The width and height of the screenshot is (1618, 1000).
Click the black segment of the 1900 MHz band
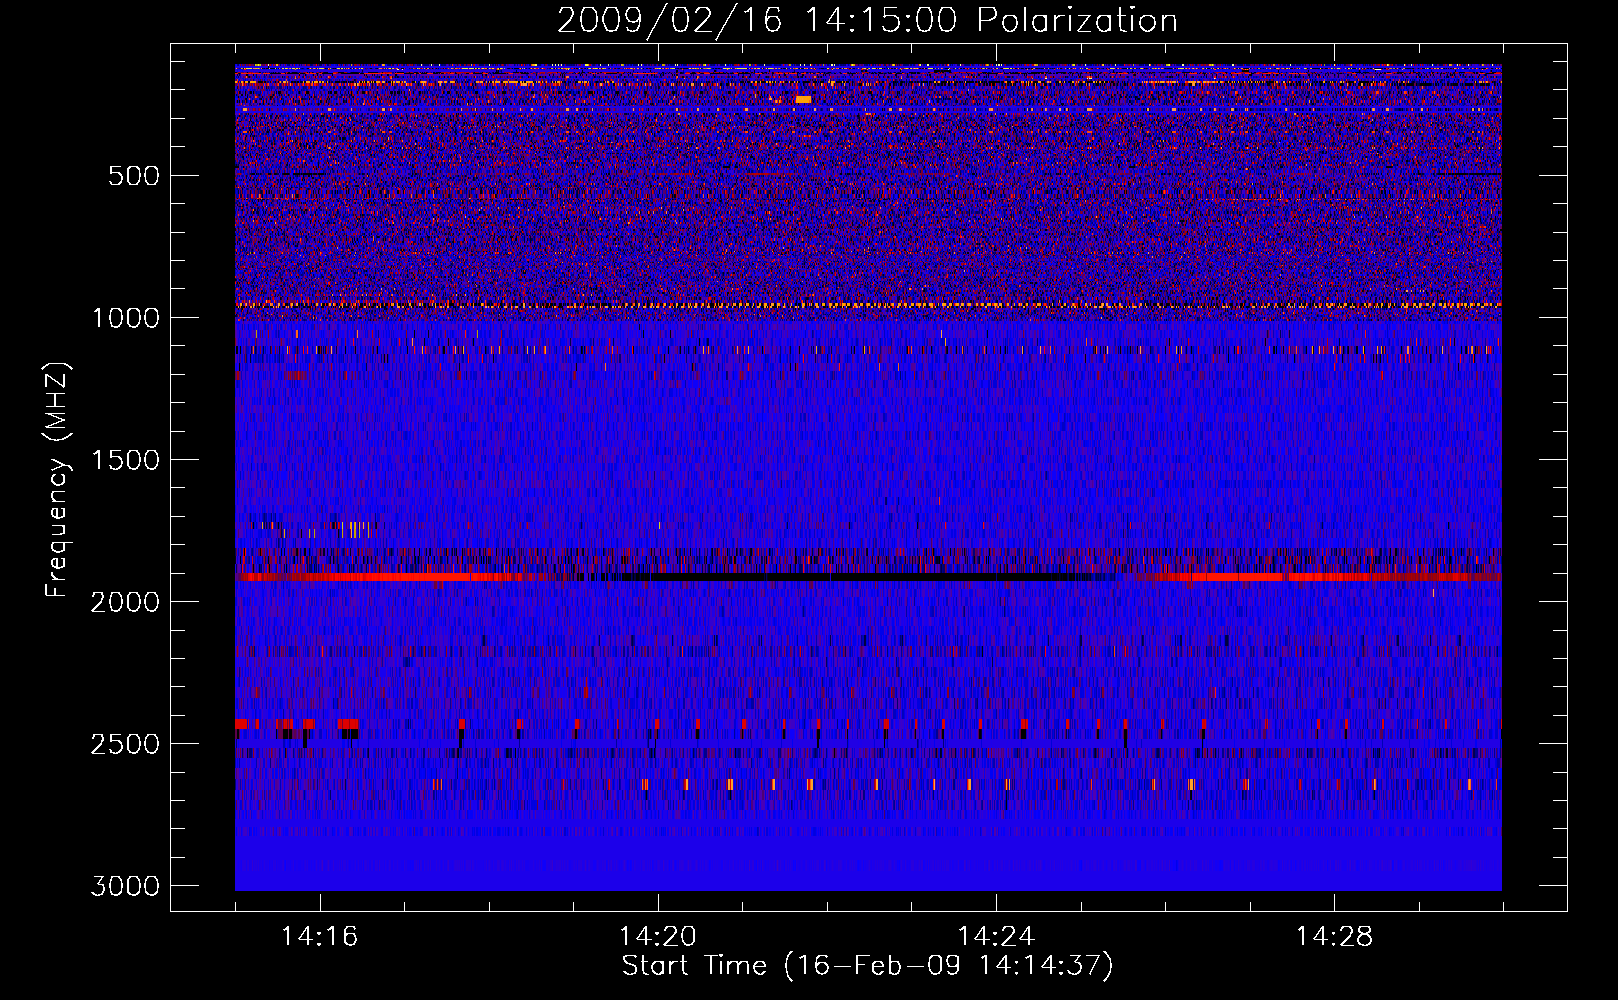pyautogui.click(x=850, y=577)
